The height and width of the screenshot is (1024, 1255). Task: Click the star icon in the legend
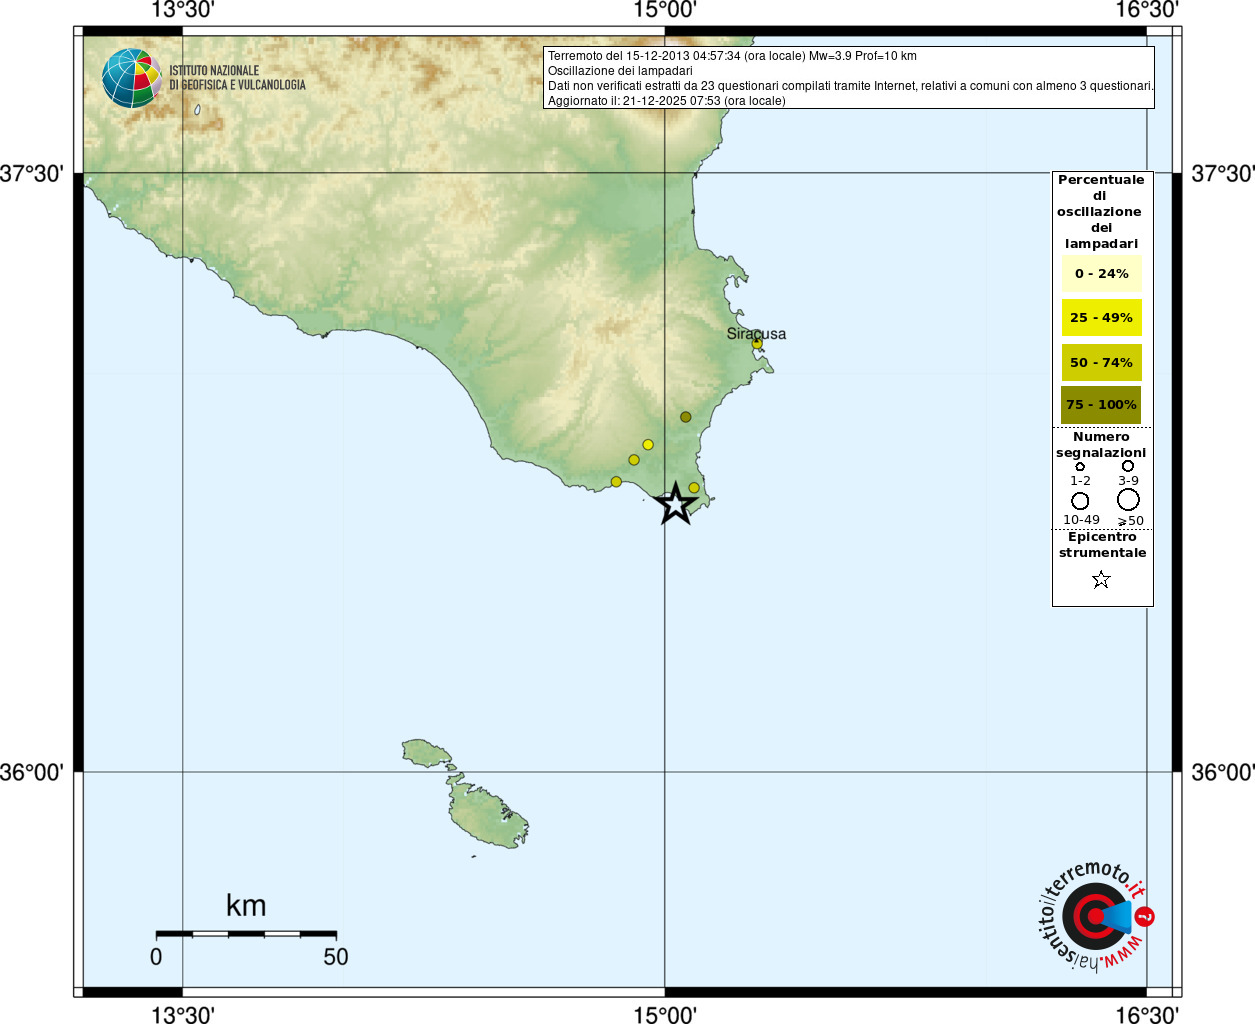pyautogui.click(x=1101, y=579)
